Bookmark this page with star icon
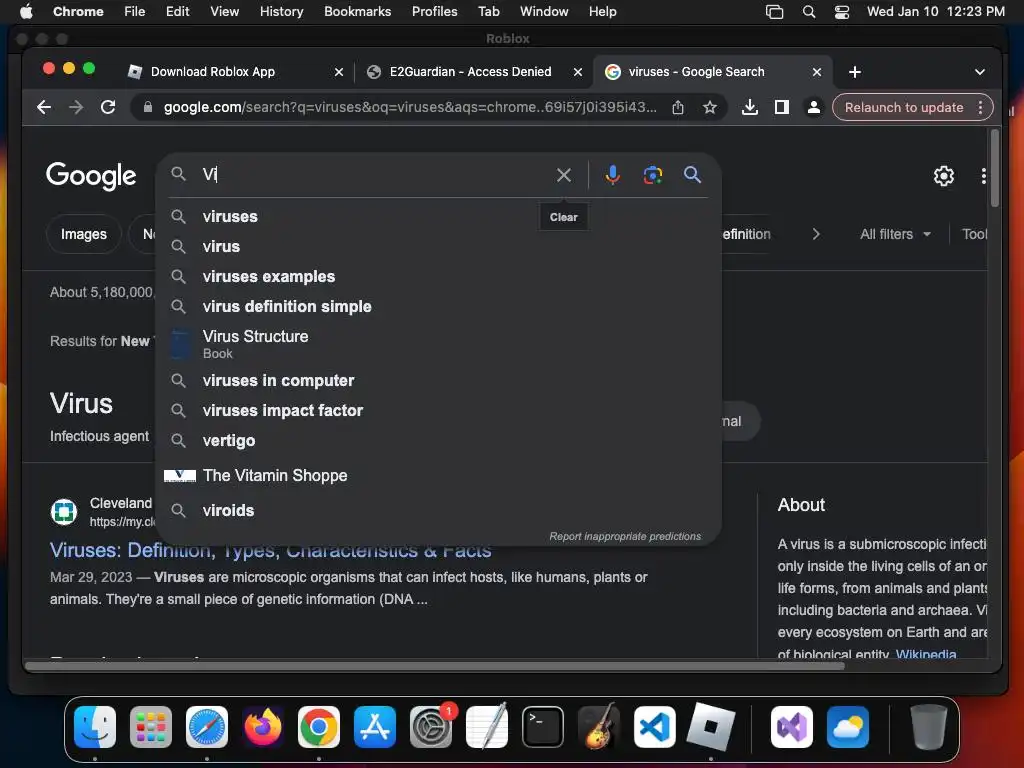 click(710, 107)
